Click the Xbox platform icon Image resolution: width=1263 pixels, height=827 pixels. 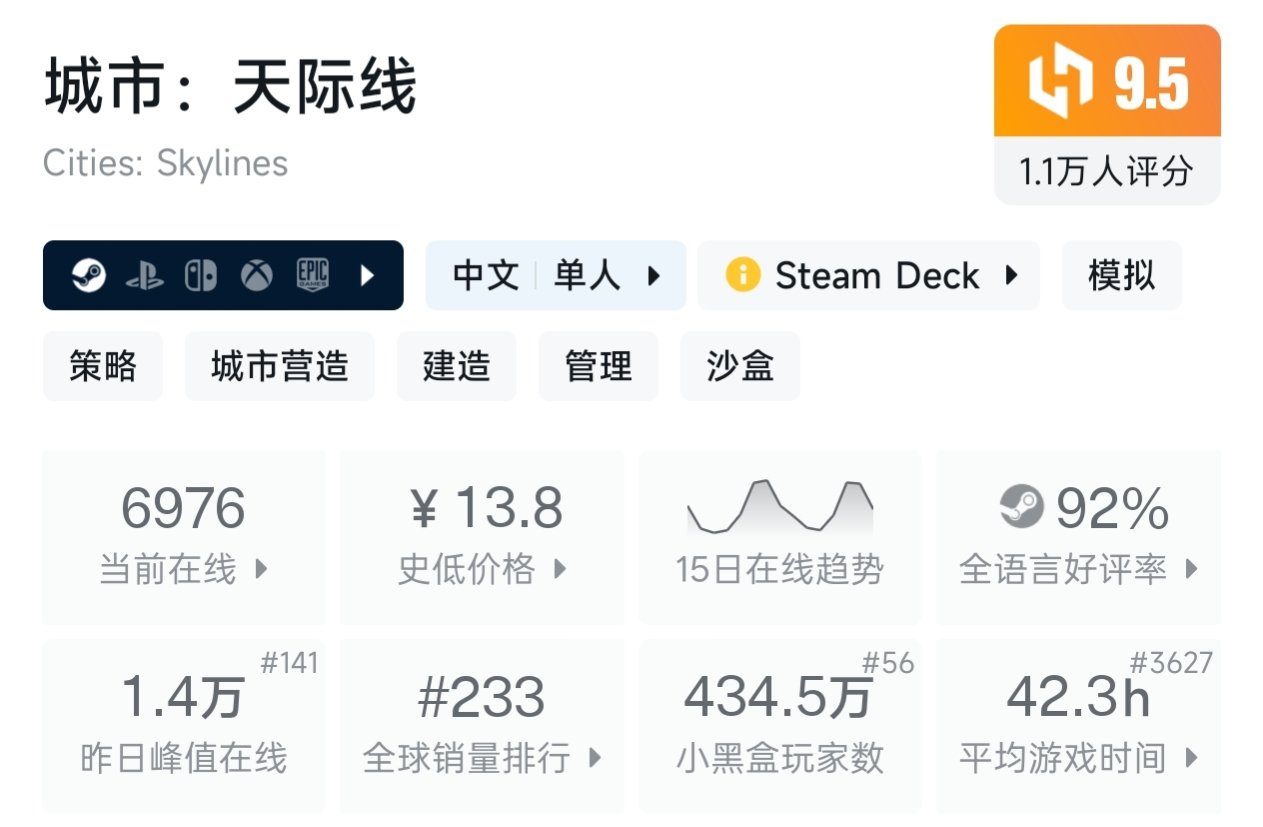tap(257, 275)
